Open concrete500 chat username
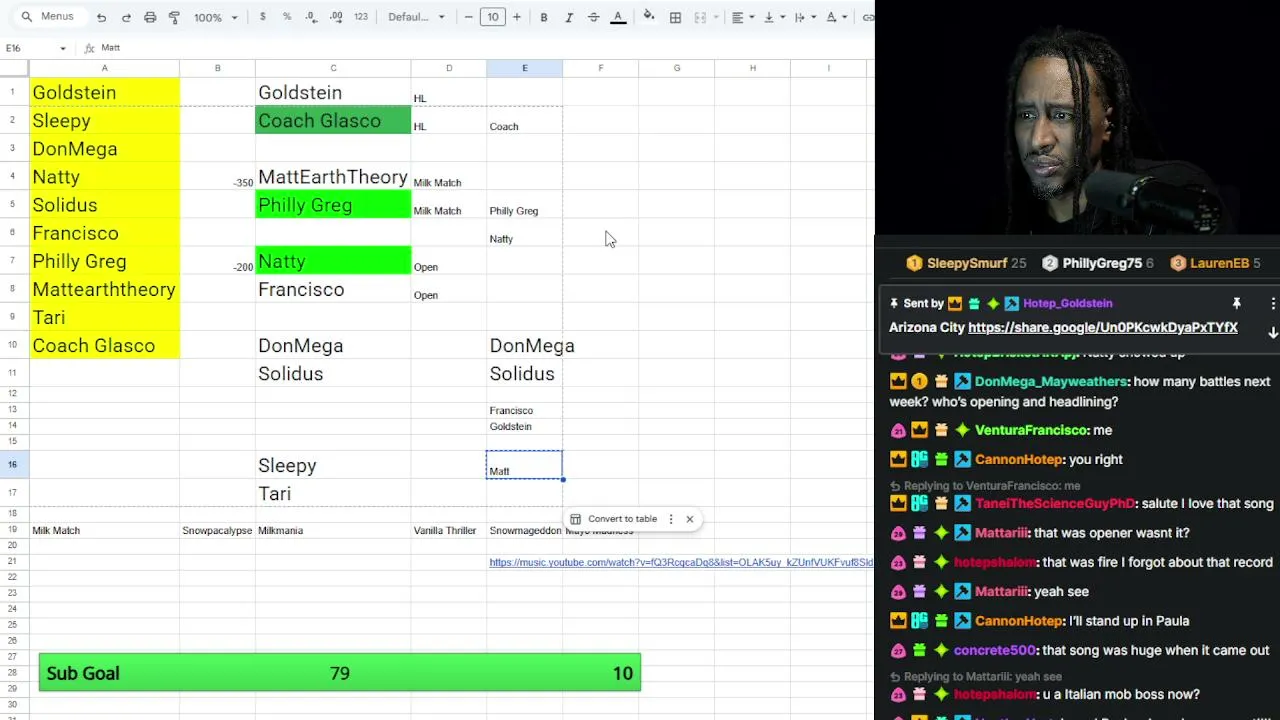 click(995, 650)
